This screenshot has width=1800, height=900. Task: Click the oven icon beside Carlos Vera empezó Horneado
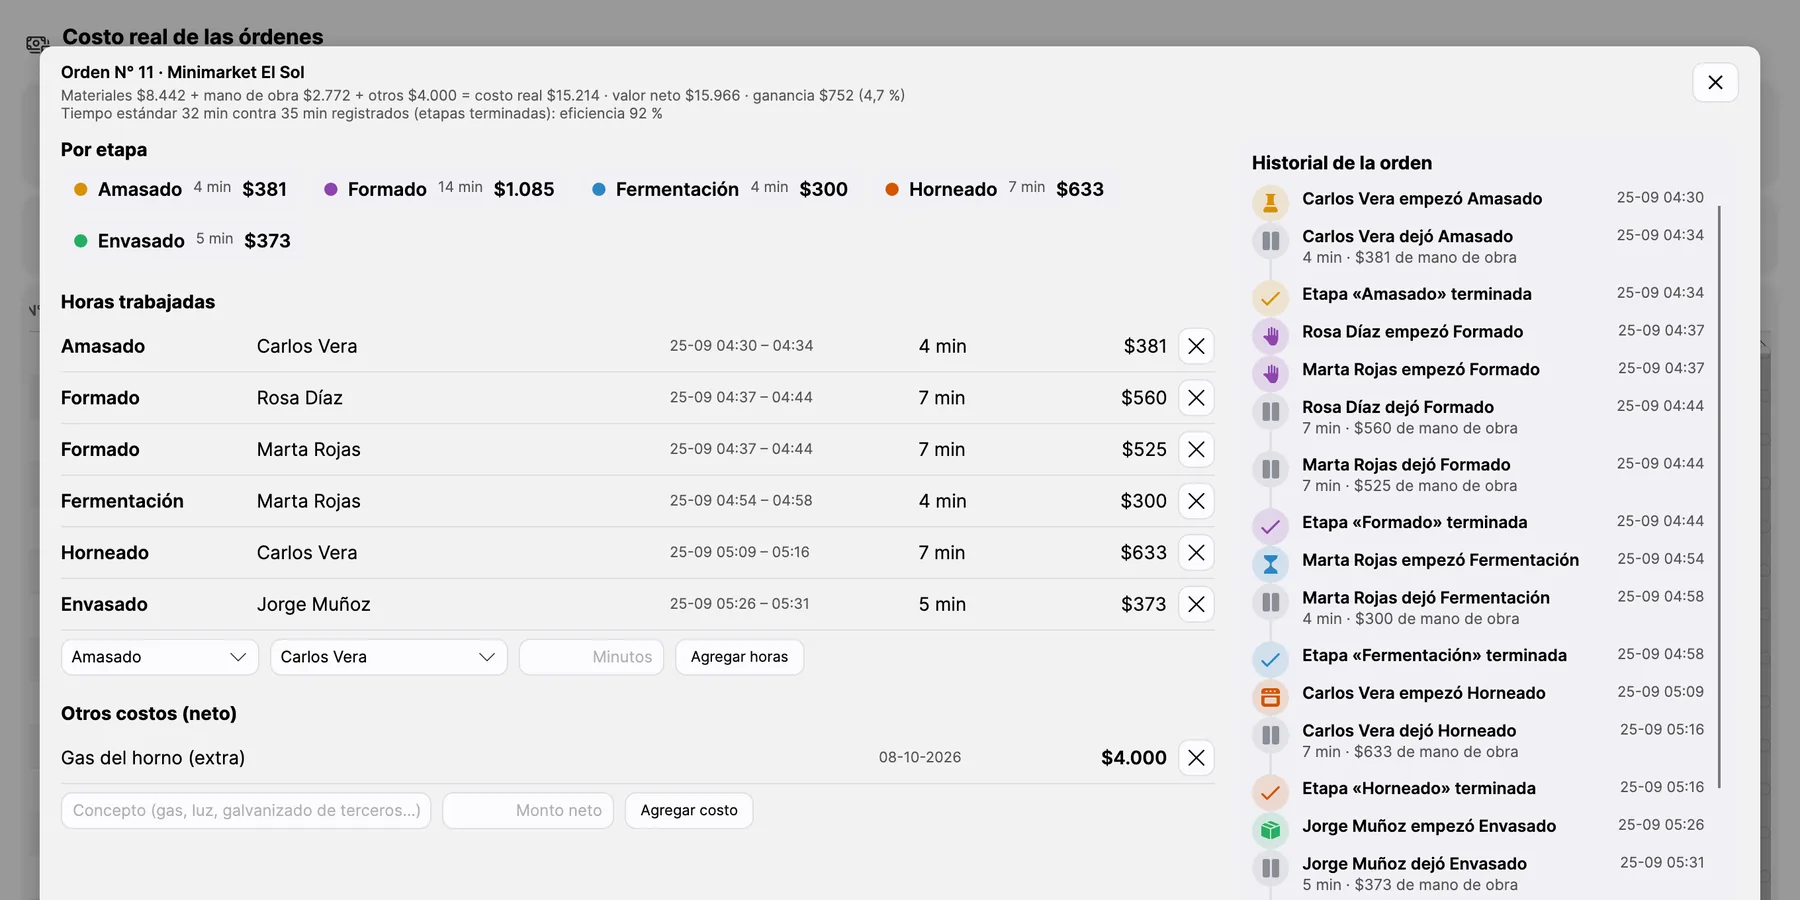[1270, 697]
